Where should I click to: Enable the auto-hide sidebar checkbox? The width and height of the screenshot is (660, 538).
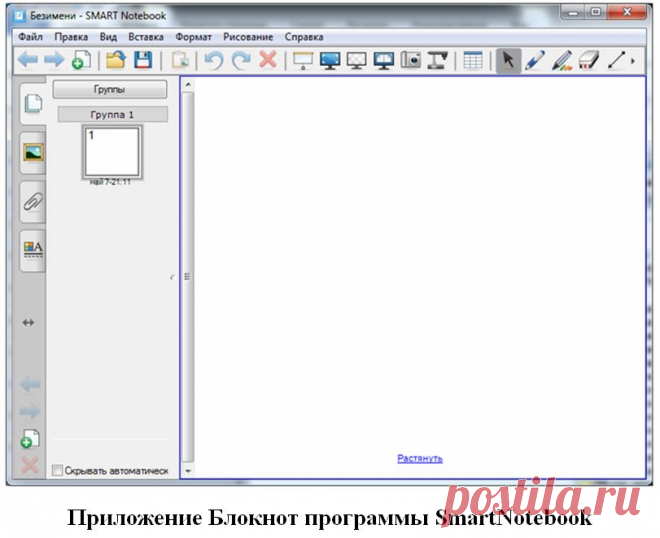(57, 470)
